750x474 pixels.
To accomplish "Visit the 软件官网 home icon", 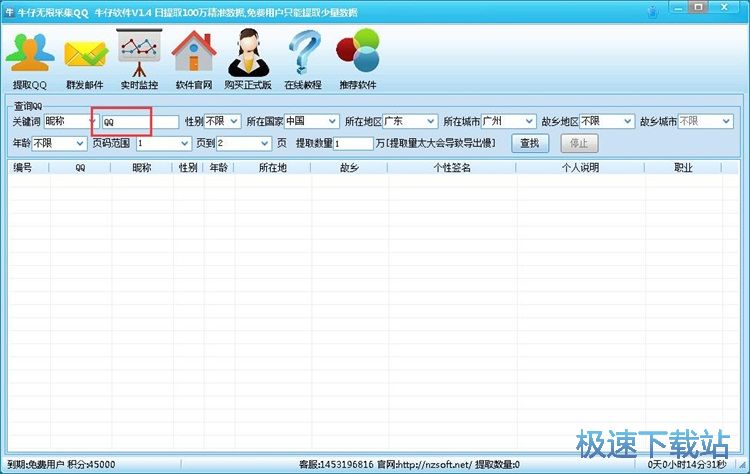I will tap(194, 59).
